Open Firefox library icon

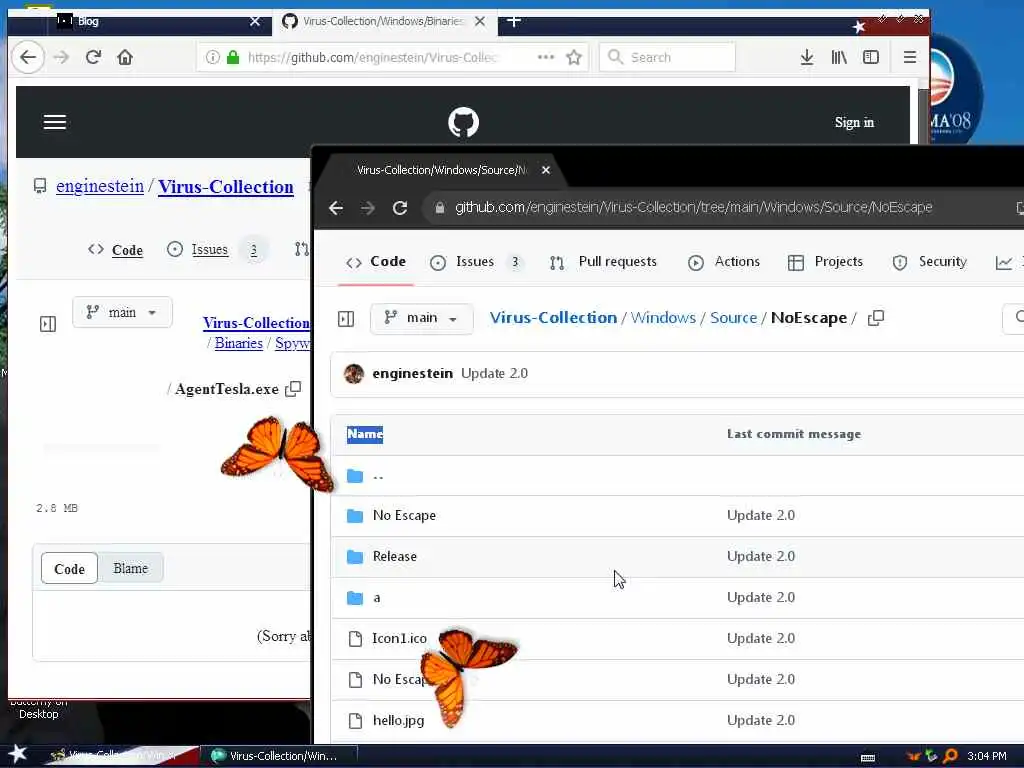click(839, 57)
